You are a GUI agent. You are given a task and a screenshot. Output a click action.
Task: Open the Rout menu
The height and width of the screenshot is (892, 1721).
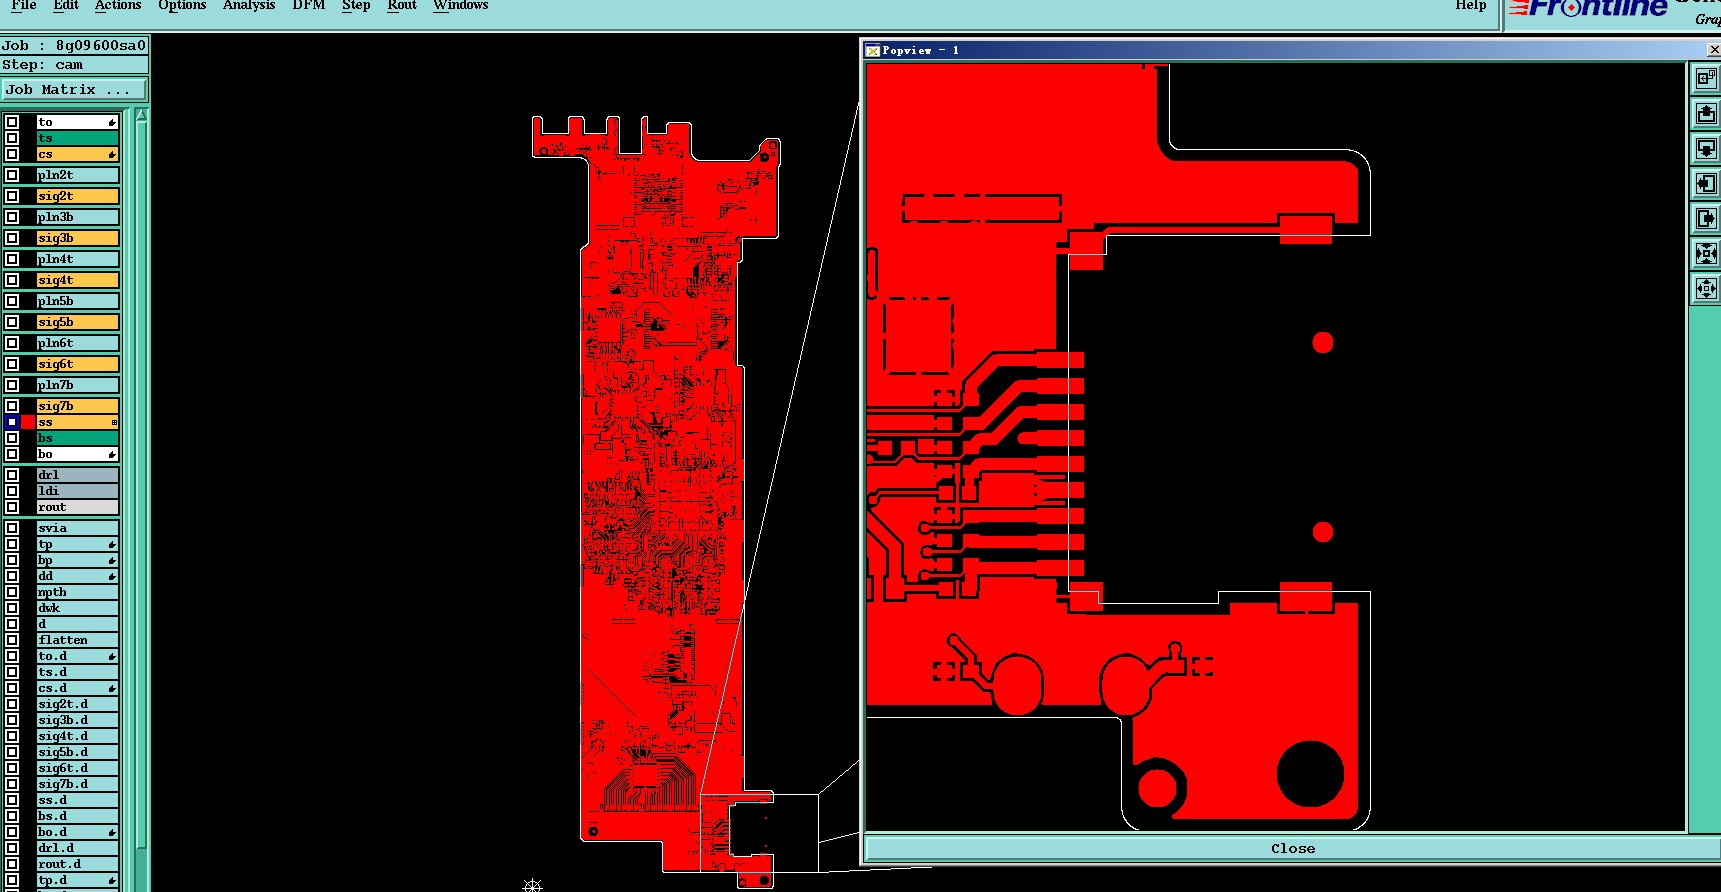tap(402, 5)
